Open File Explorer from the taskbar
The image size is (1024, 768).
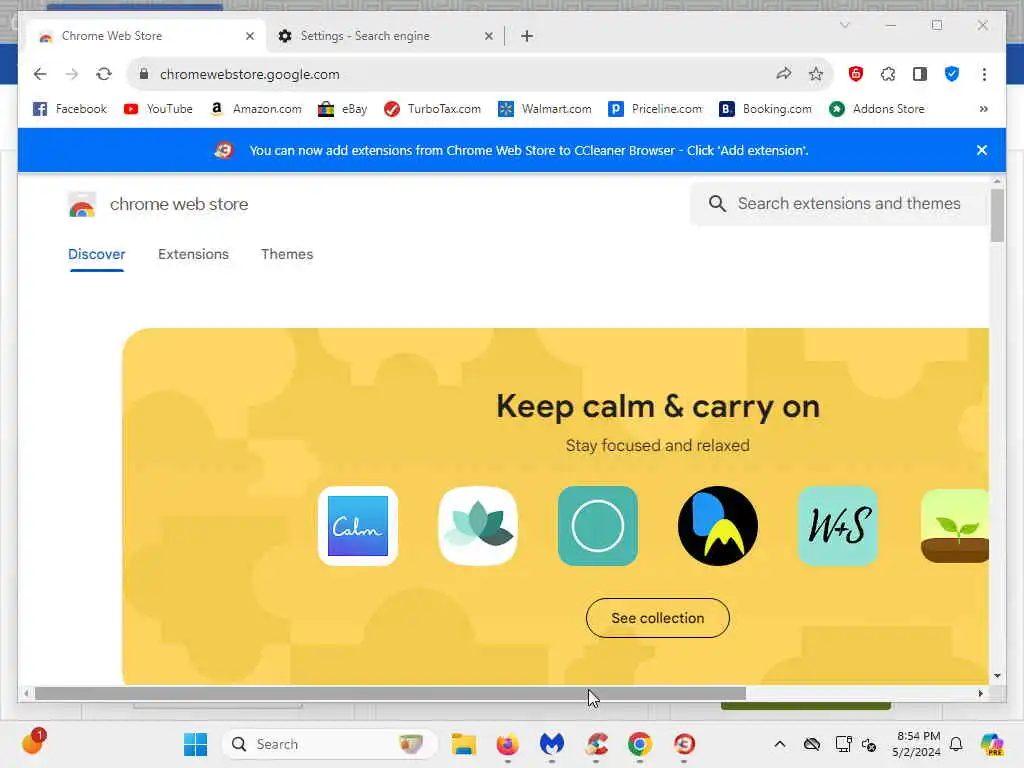click(x=464, y=744)
